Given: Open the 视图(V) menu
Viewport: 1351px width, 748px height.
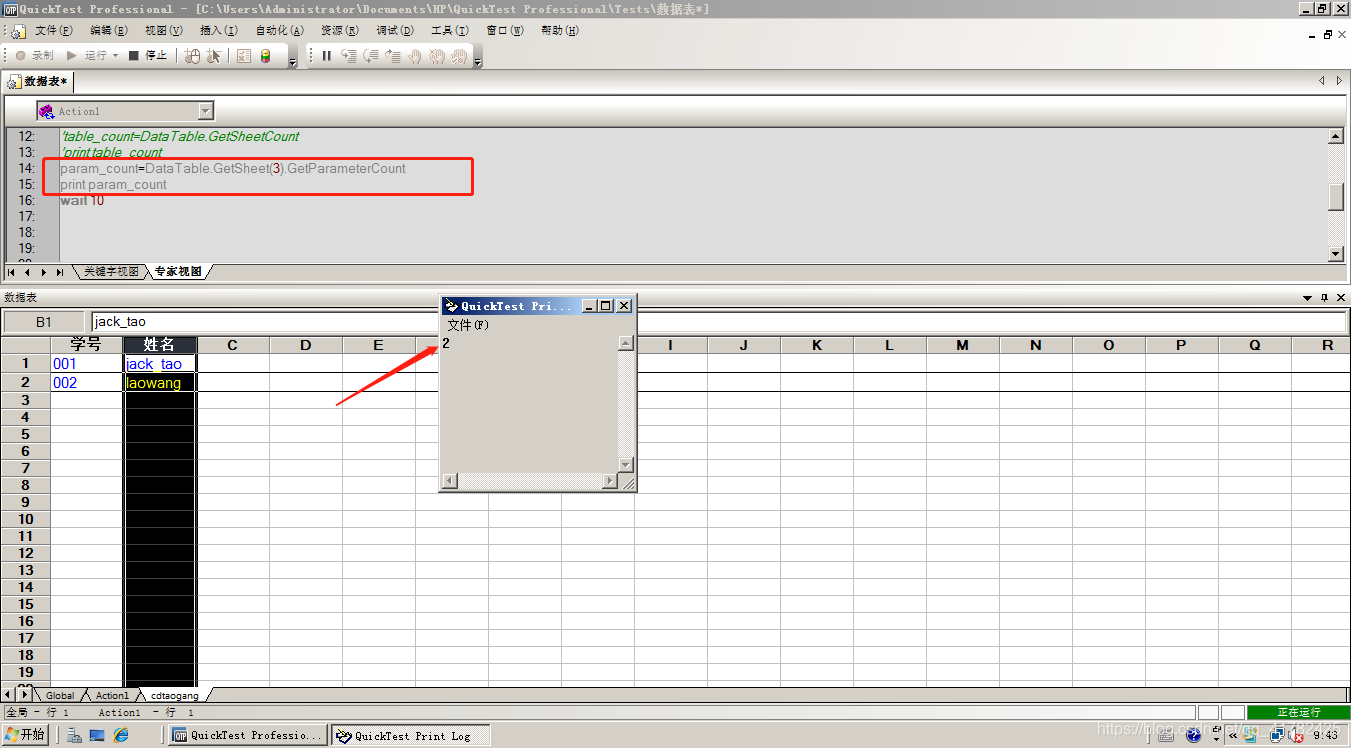Looking at the screenshot, I should (x=164, y=31).
